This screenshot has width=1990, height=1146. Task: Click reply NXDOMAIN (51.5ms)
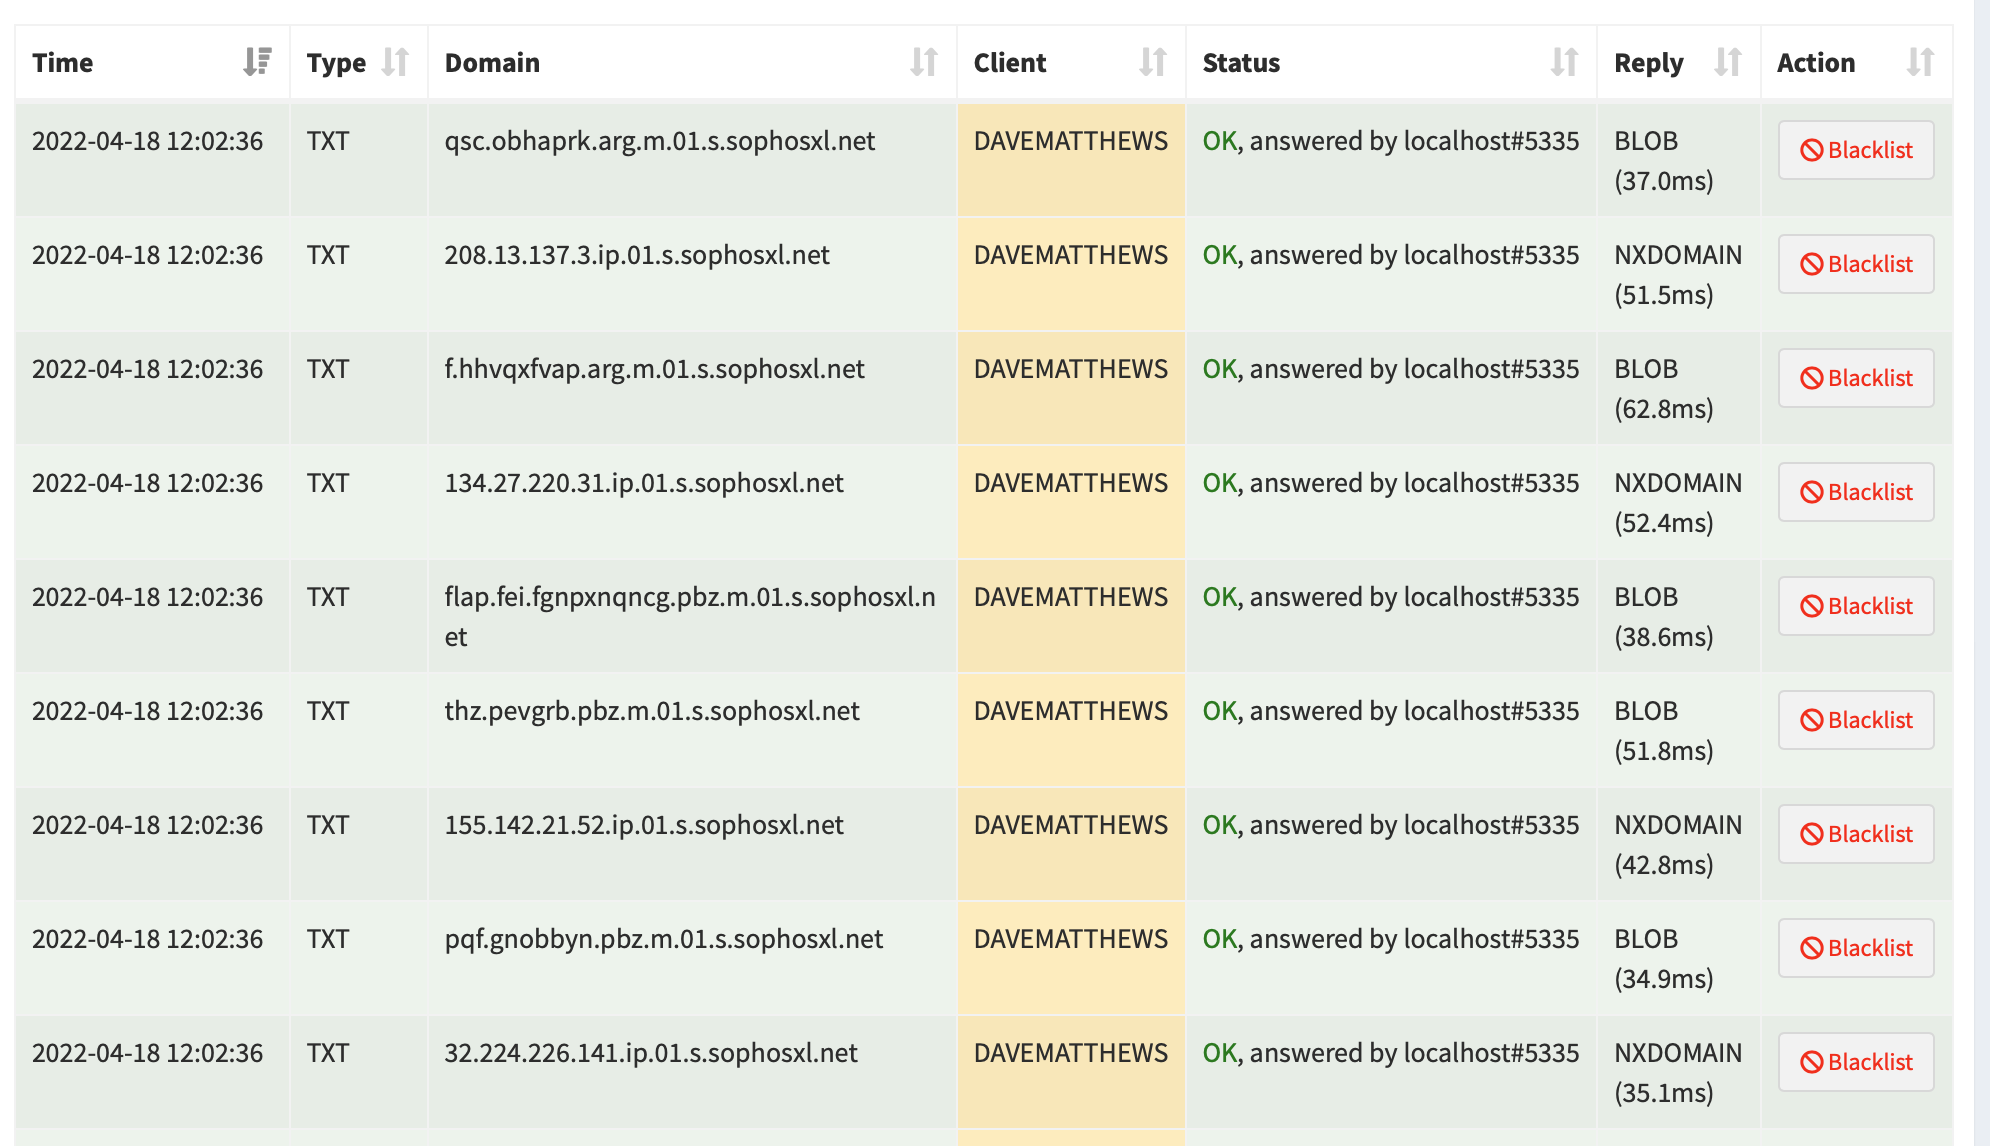[x=1678, y=275]
